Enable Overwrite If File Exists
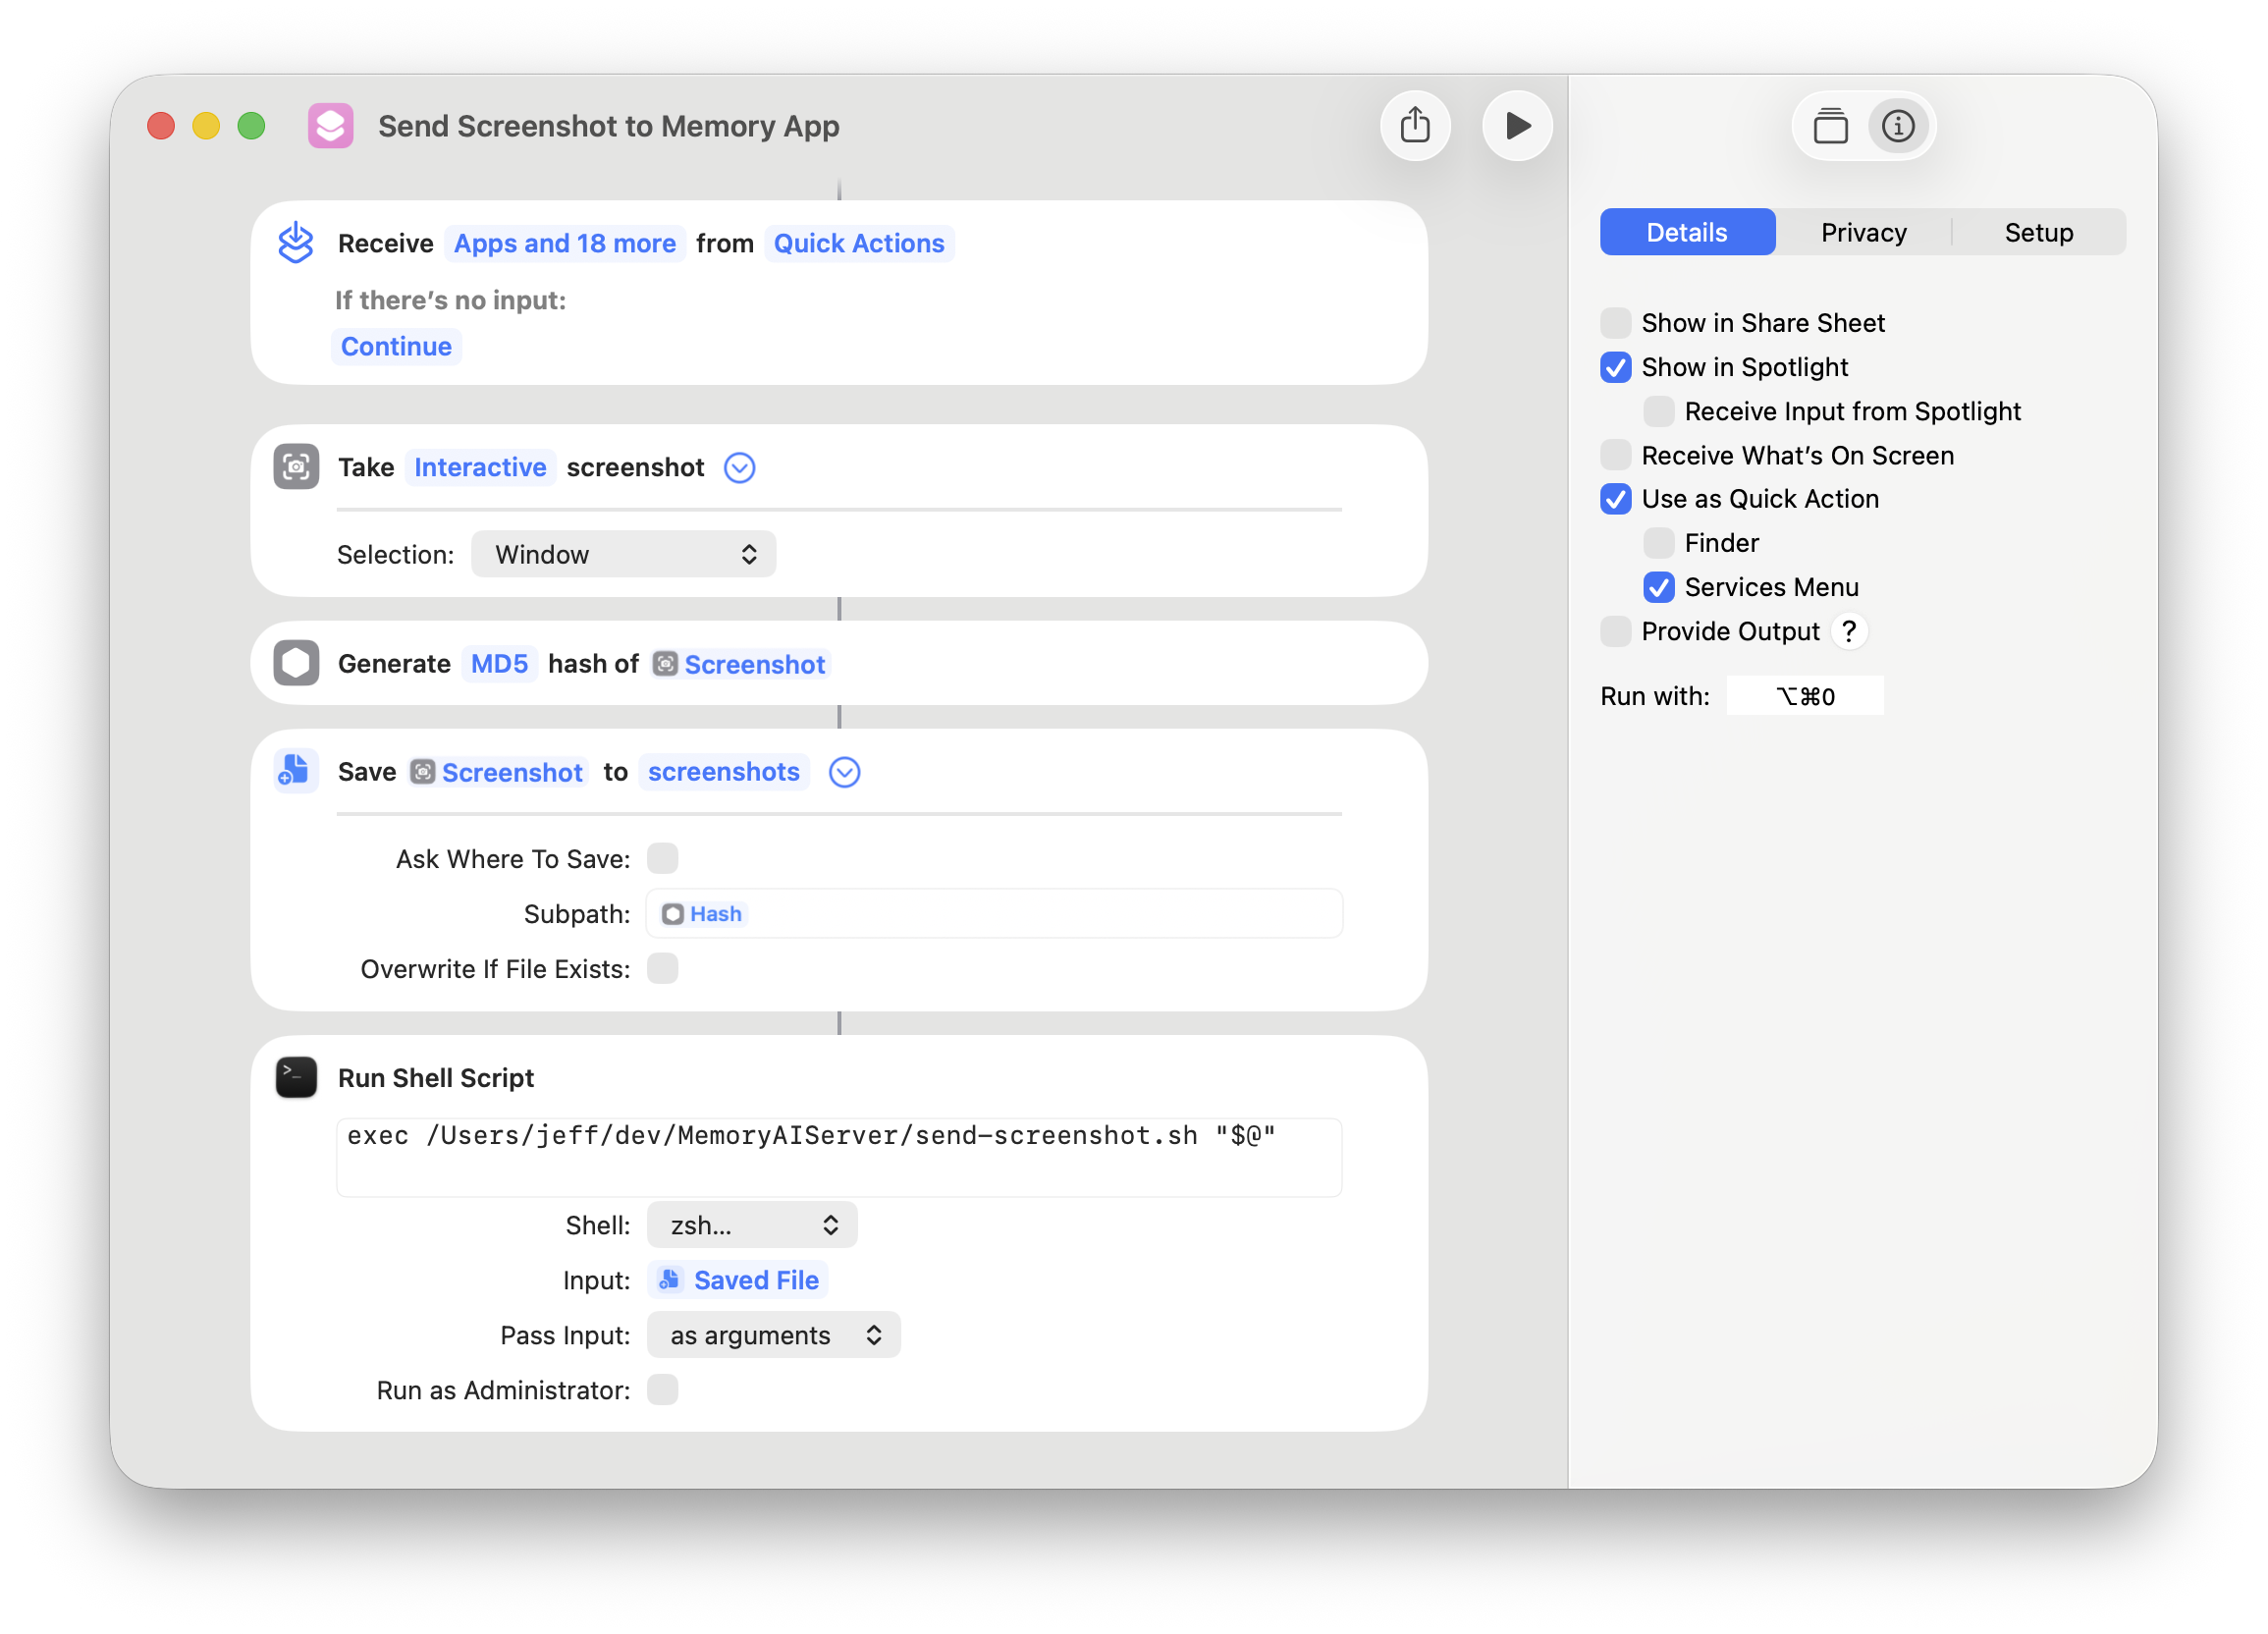Screen dimensions: 2268x1634 (x=662, y=968)
